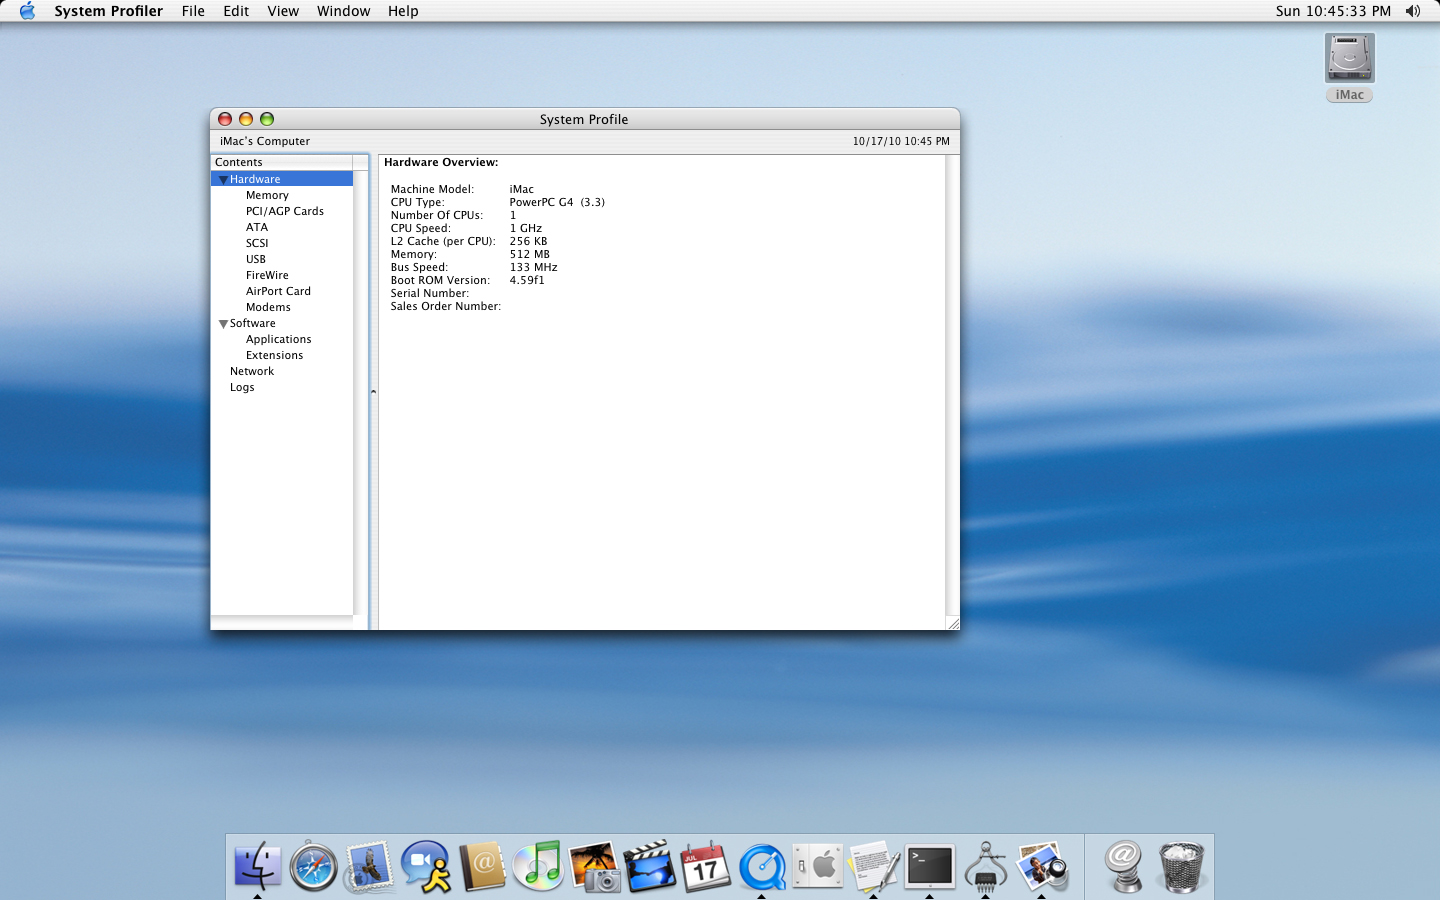The image size is (1440, 900).
Task: Open the File menu
Action: [193, 11]
